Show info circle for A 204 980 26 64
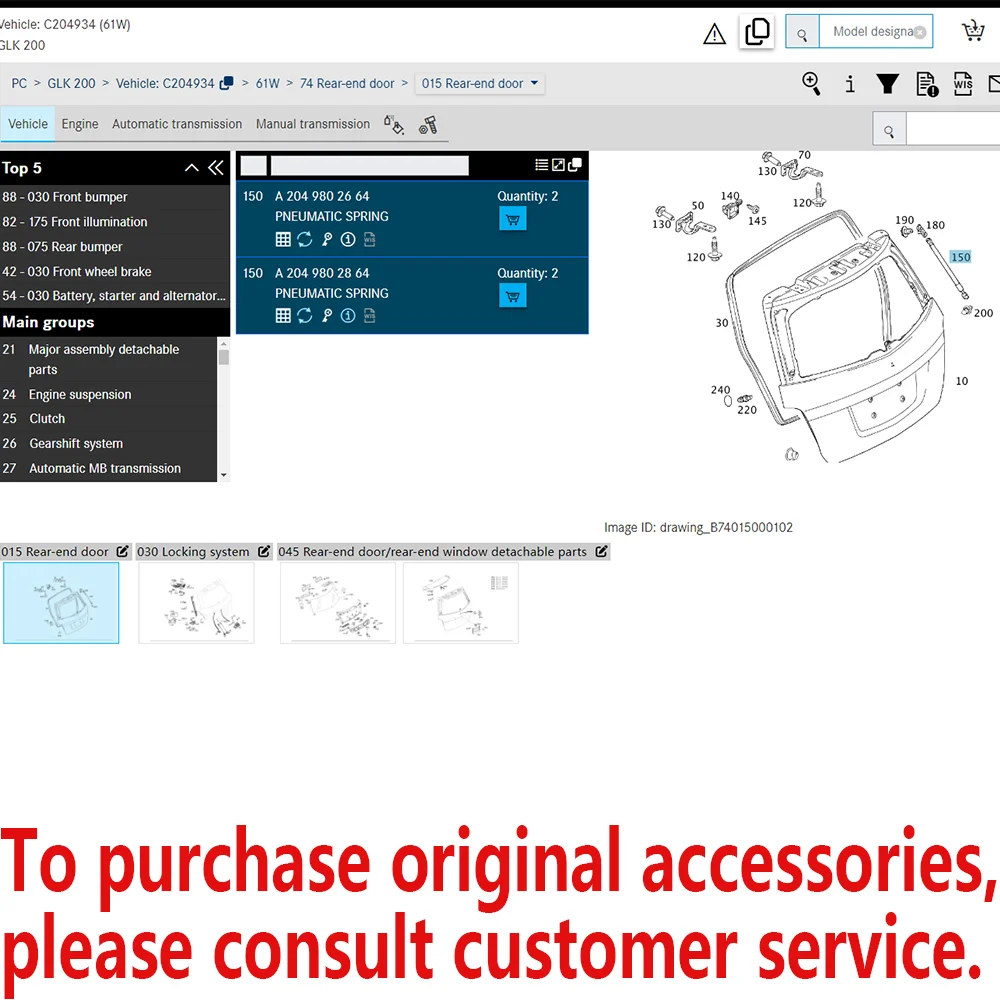1000x1000 pixels. click(x=348, y=239)
